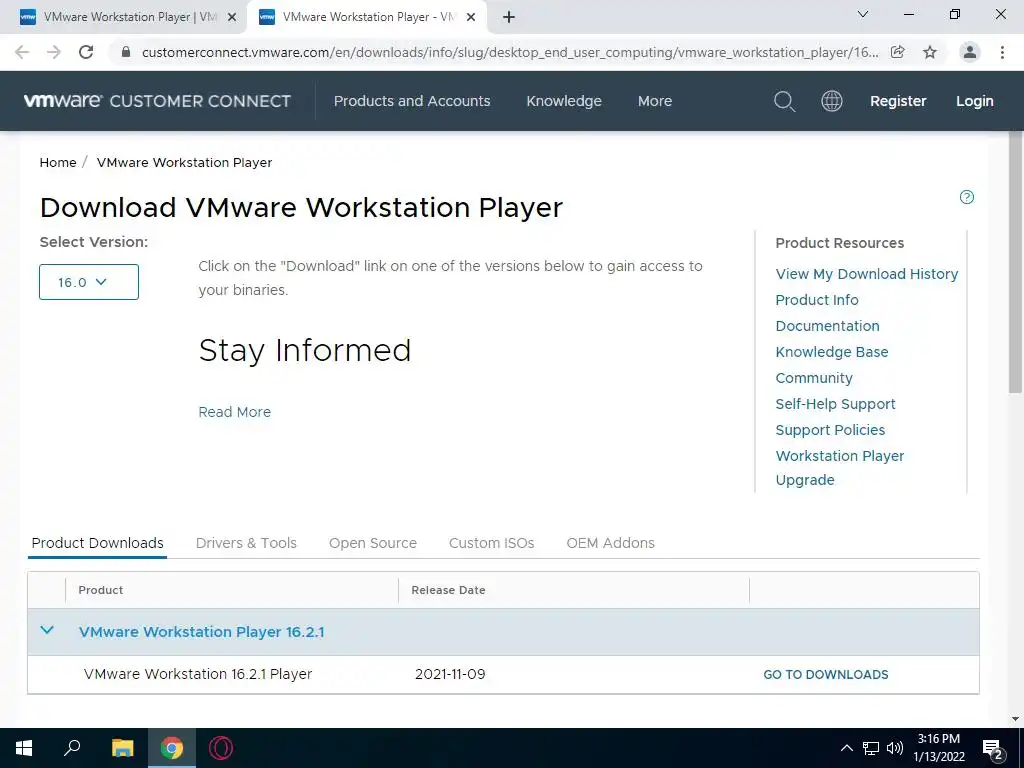Open Workstation Player Upgrade link
1024x768 pixels.
coord(840,468)
